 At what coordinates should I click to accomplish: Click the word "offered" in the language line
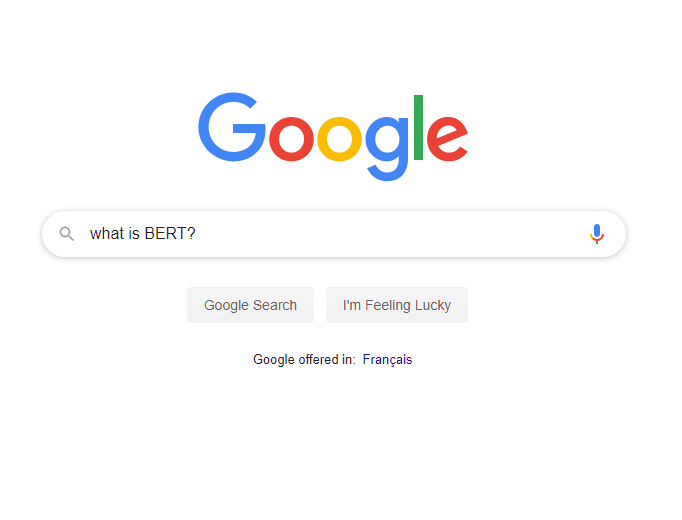[x=320, y=360]
